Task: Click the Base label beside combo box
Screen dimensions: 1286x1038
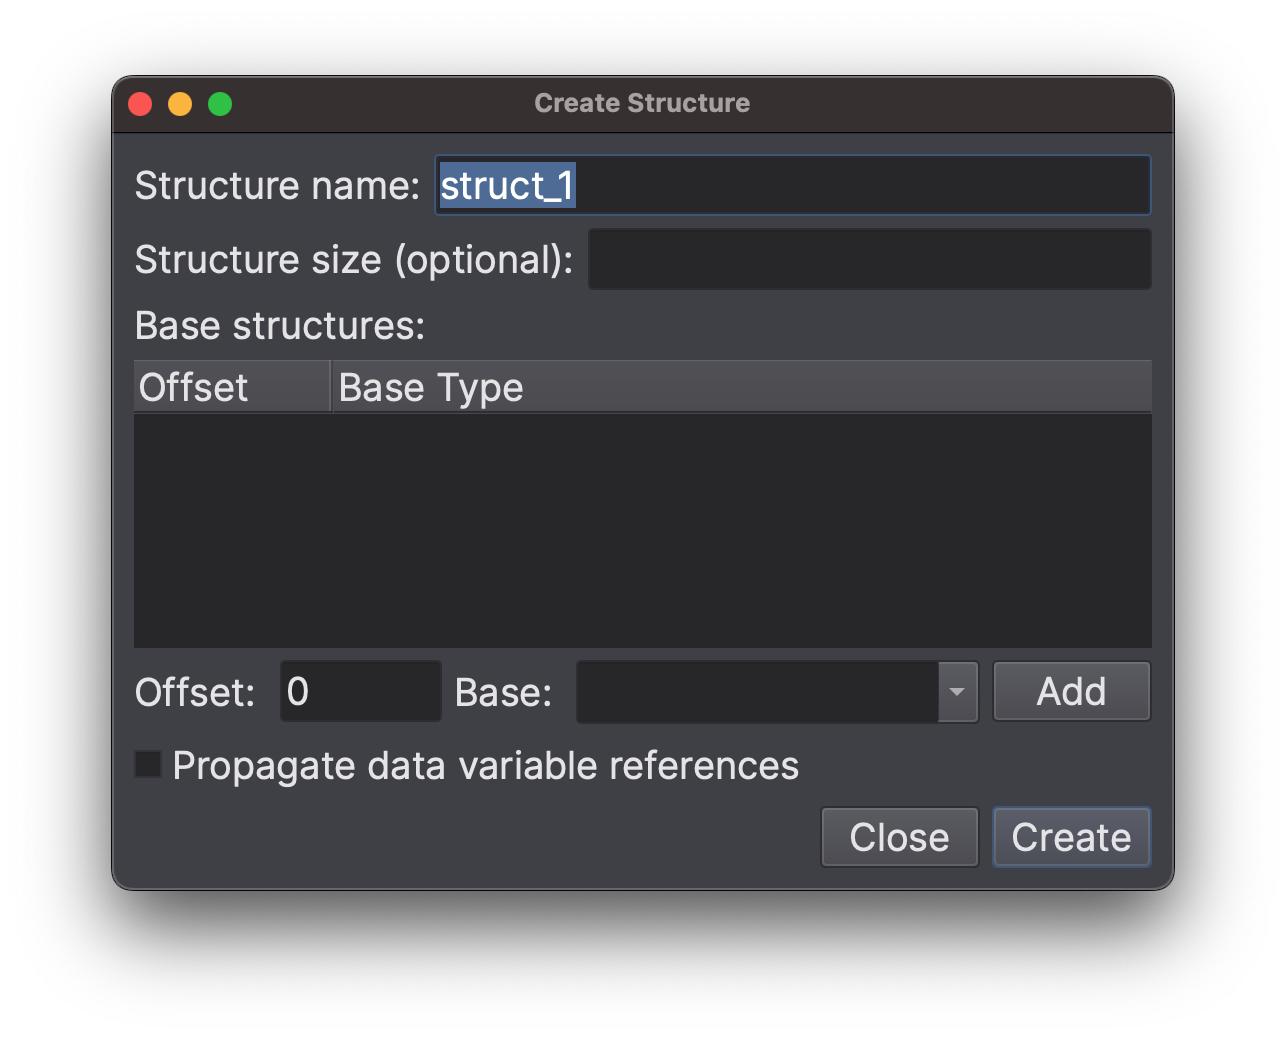Action: (504, 692)
